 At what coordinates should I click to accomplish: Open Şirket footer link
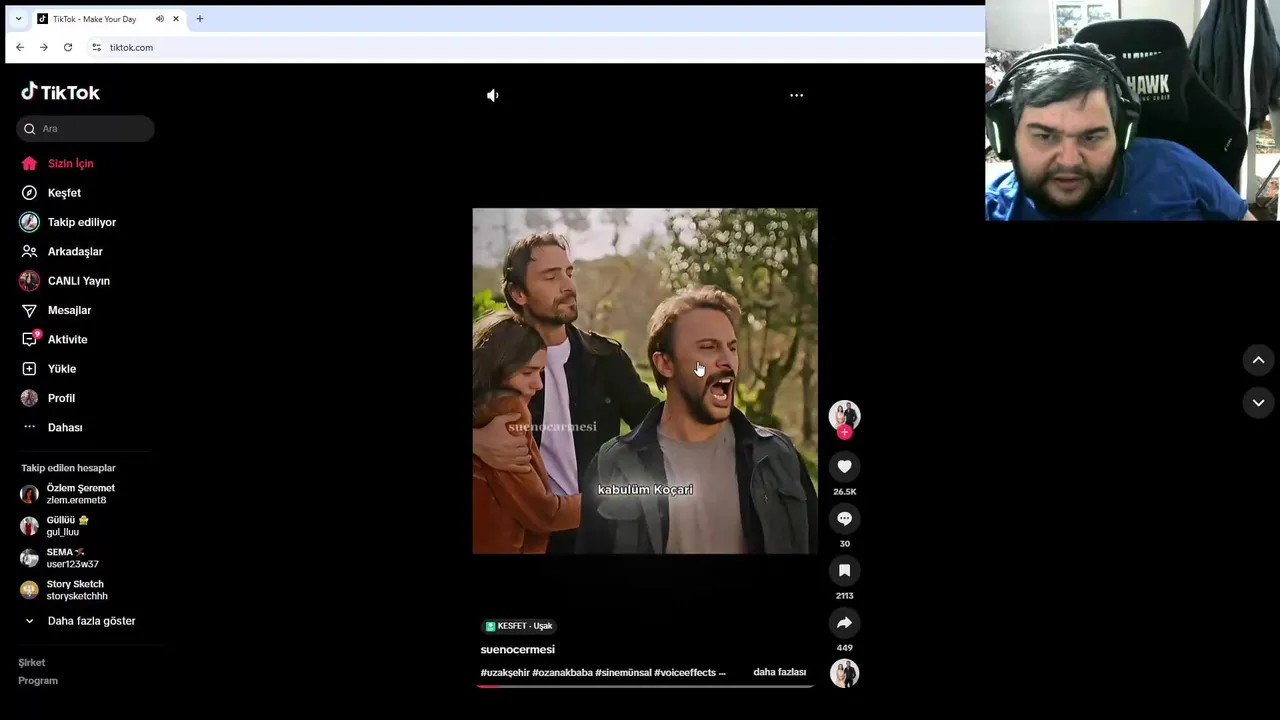click(x=31, y=662)
